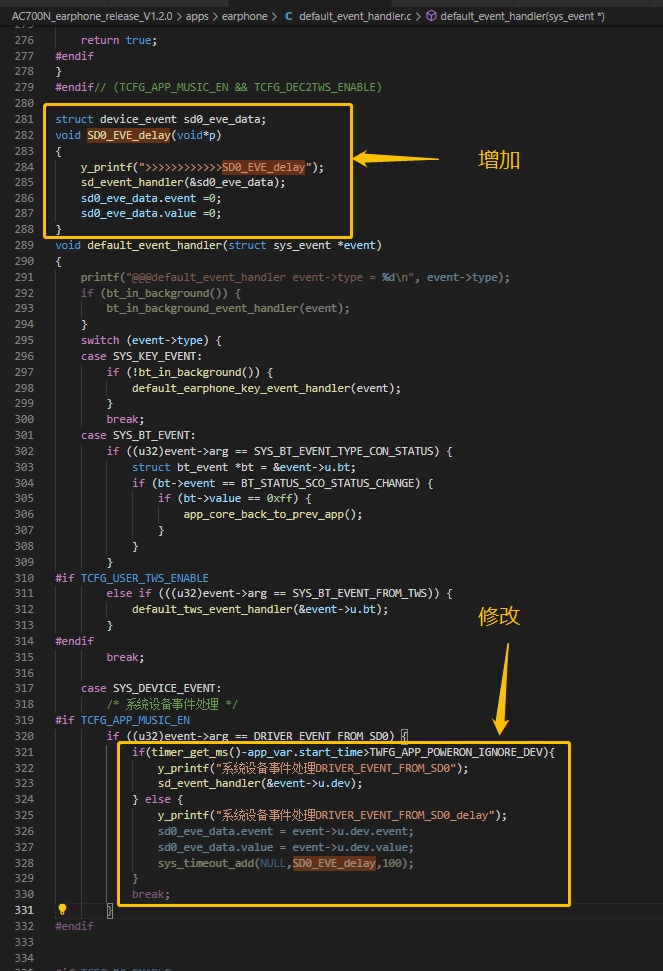This screenshot has width=663, height=971.
Task: Click 'sd0_eve_data.event =0;' on line 286
Action: (151, 198)
